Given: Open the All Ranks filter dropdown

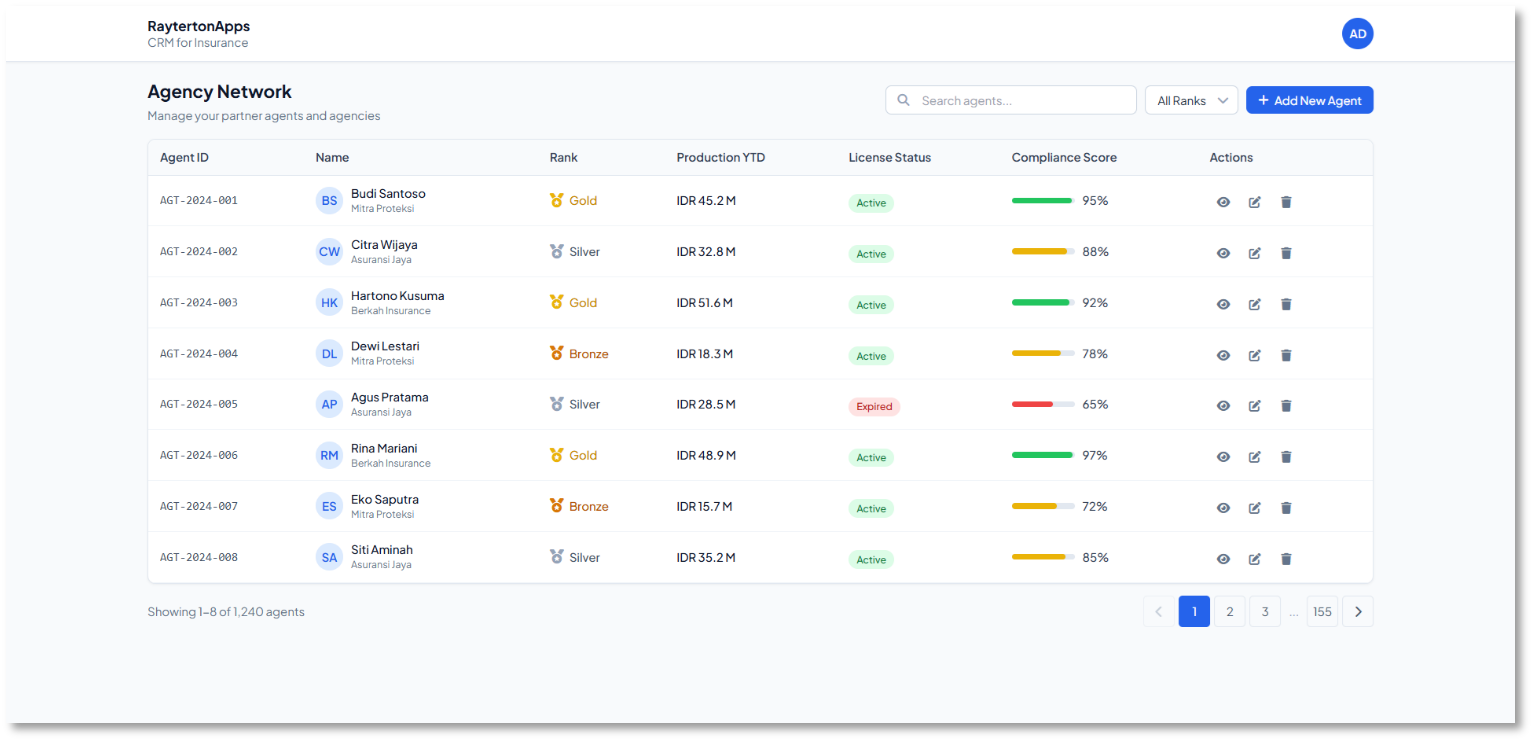Looking at the screenshot, I should click(1191, 100).
